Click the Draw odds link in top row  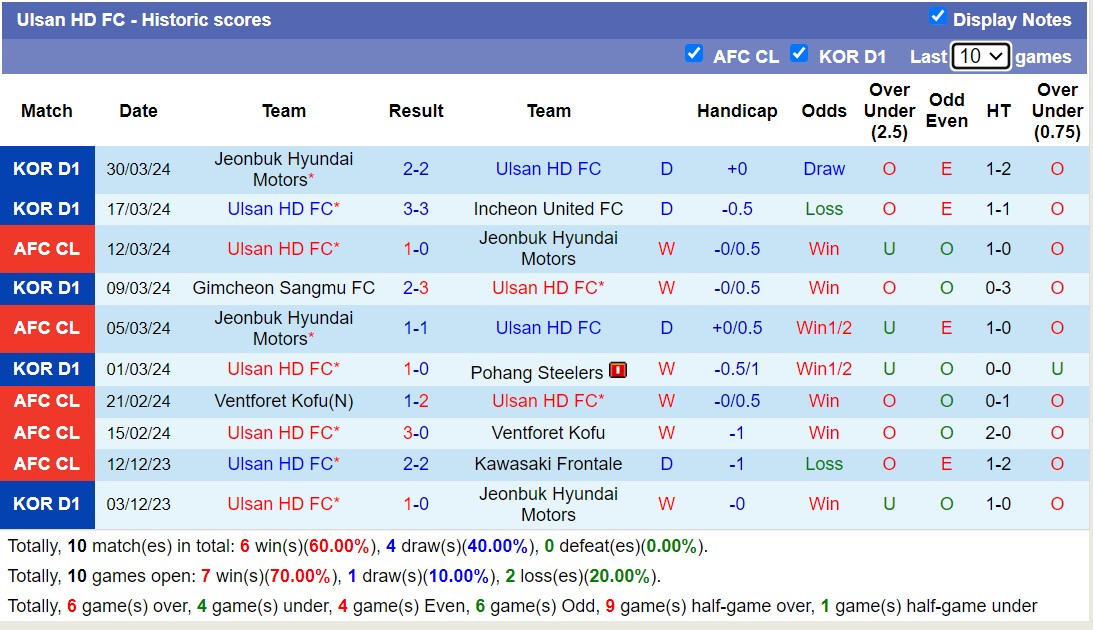(823, 169)
